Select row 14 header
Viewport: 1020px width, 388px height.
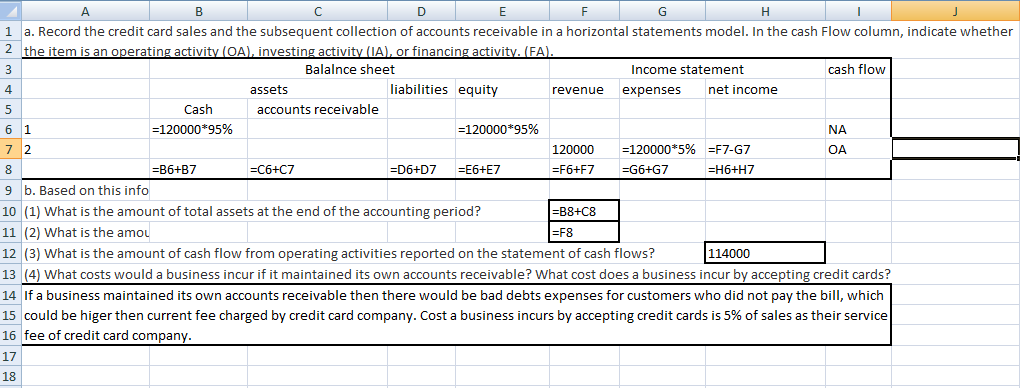(10, 295)
